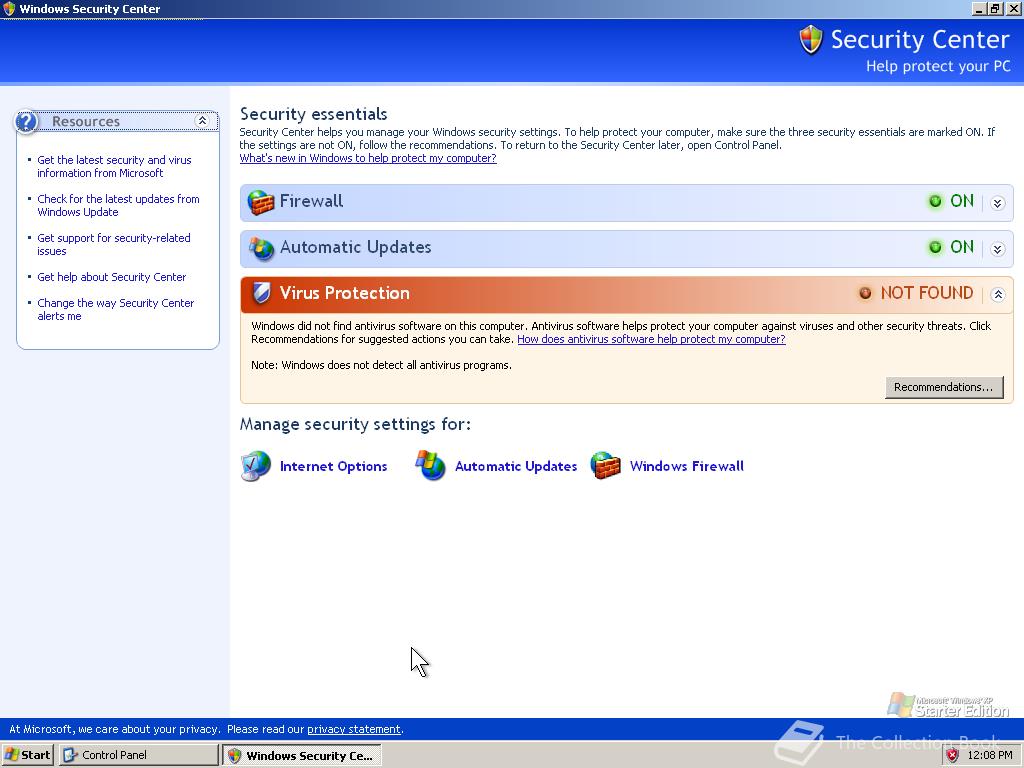Open Automatic Updates settings link
This screenshot has width=1024, height=768.
click(516, 466)
